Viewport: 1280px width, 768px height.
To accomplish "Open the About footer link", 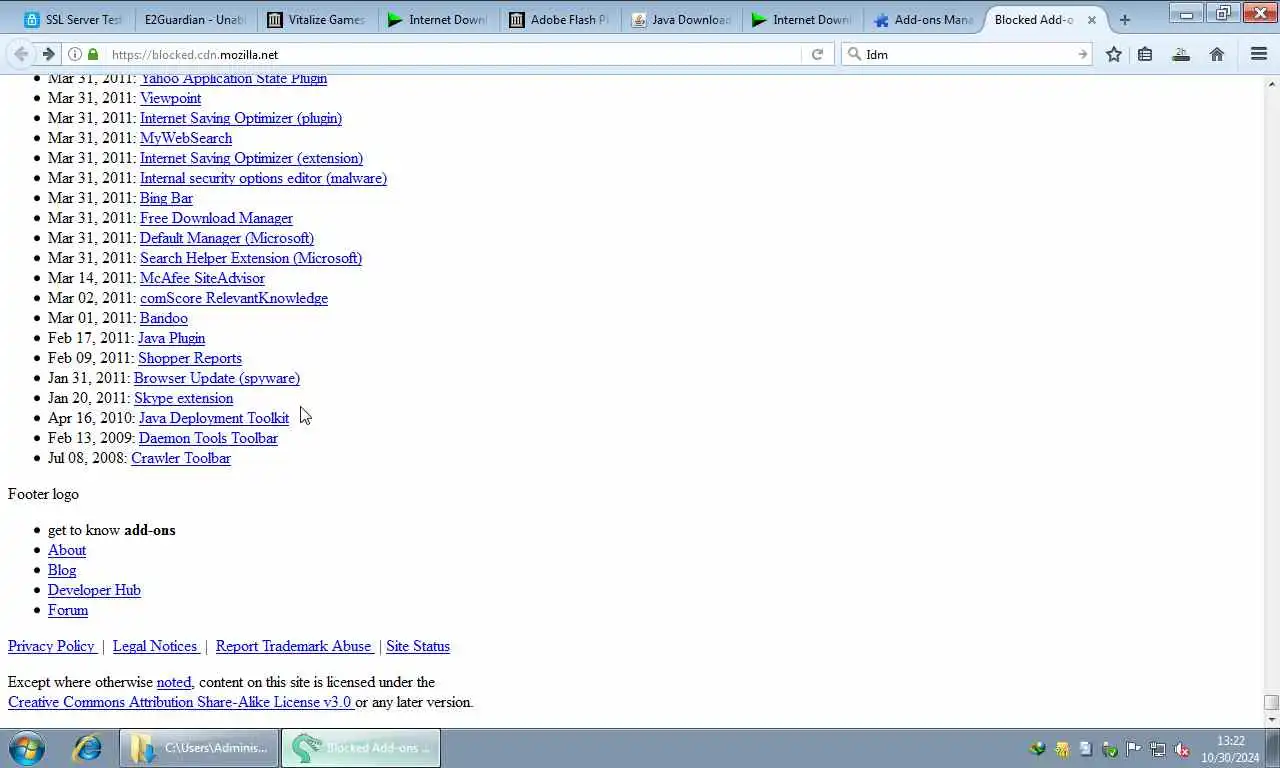I will tap(67, 550).
